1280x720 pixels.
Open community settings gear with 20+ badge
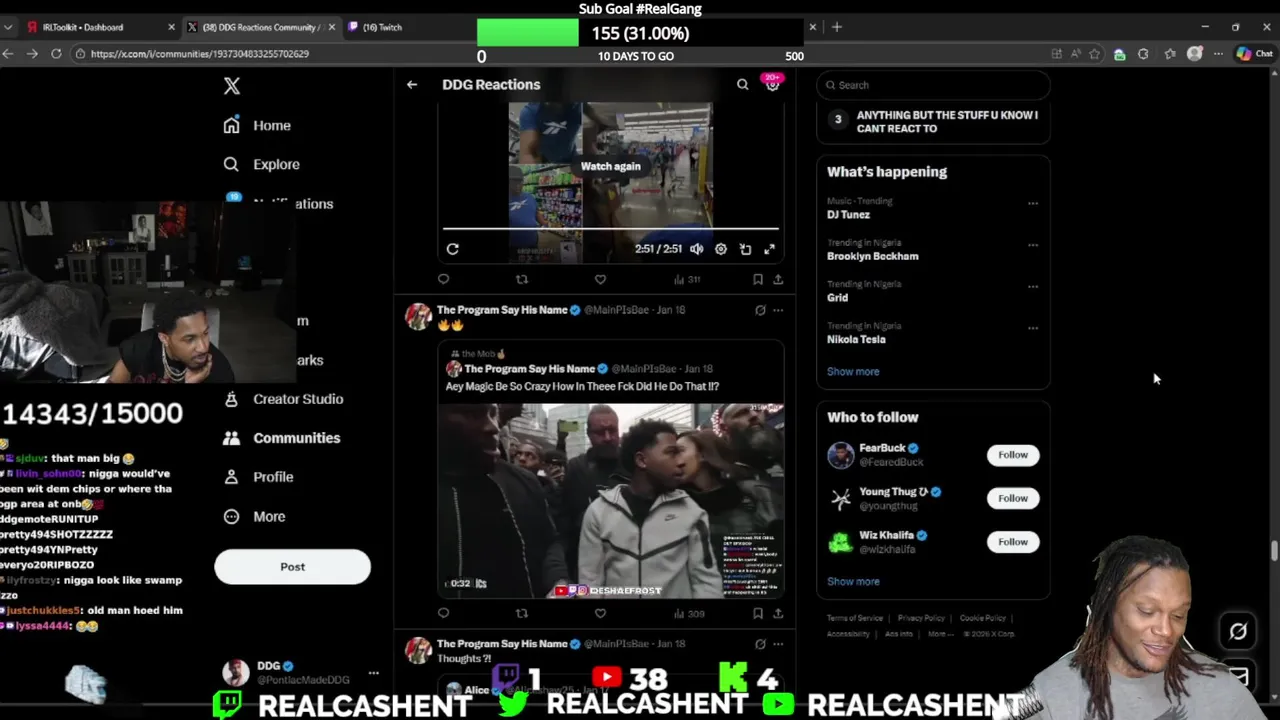[x=772, y=84]
